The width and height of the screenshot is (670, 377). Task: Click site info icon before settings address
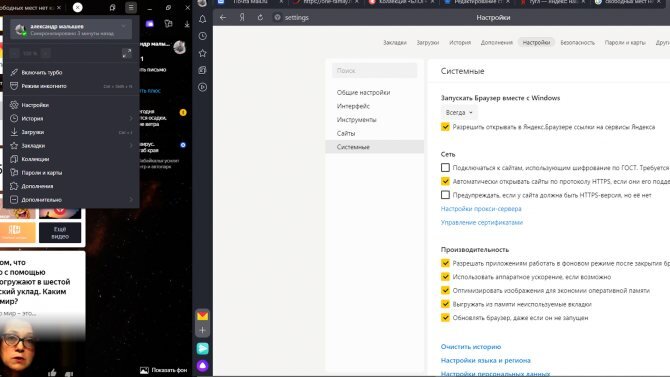(277, 18)
